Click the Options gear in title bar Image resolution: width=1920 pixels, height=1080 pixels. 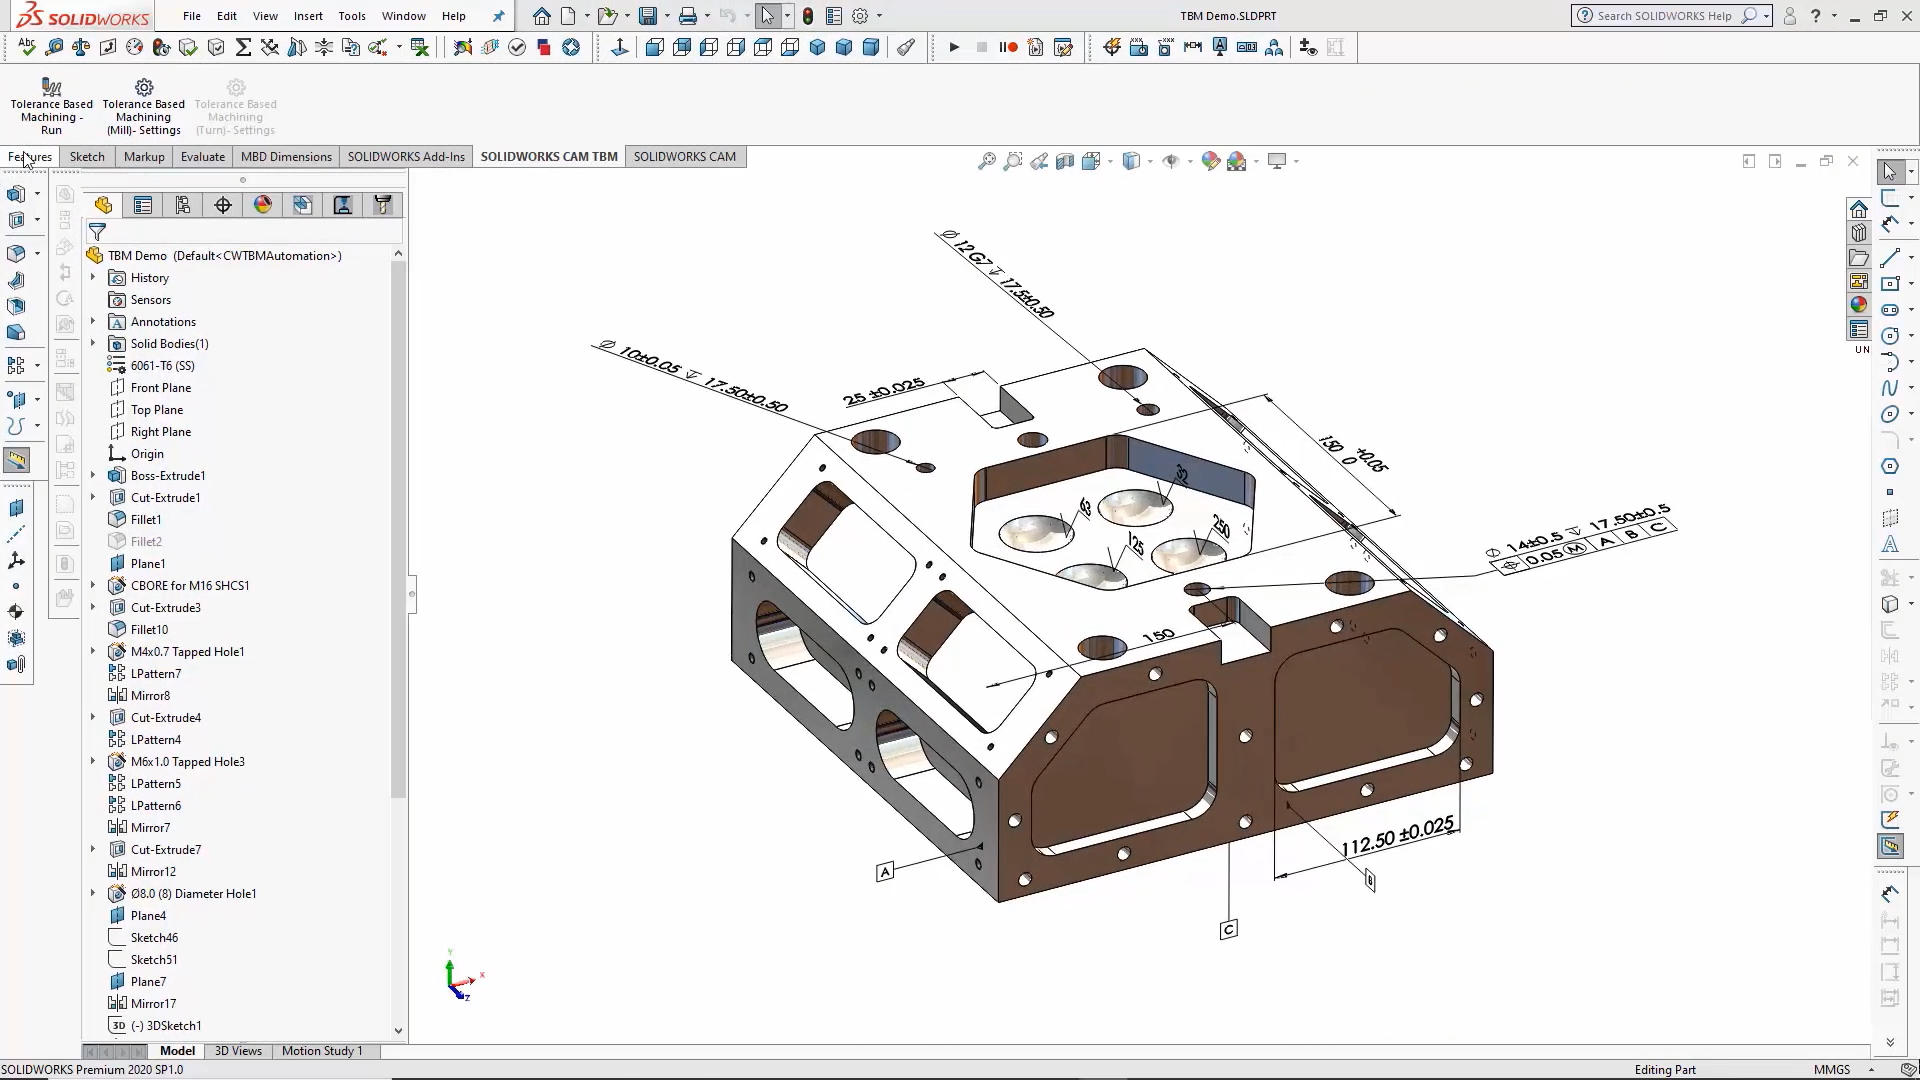(x=860, y=16)
